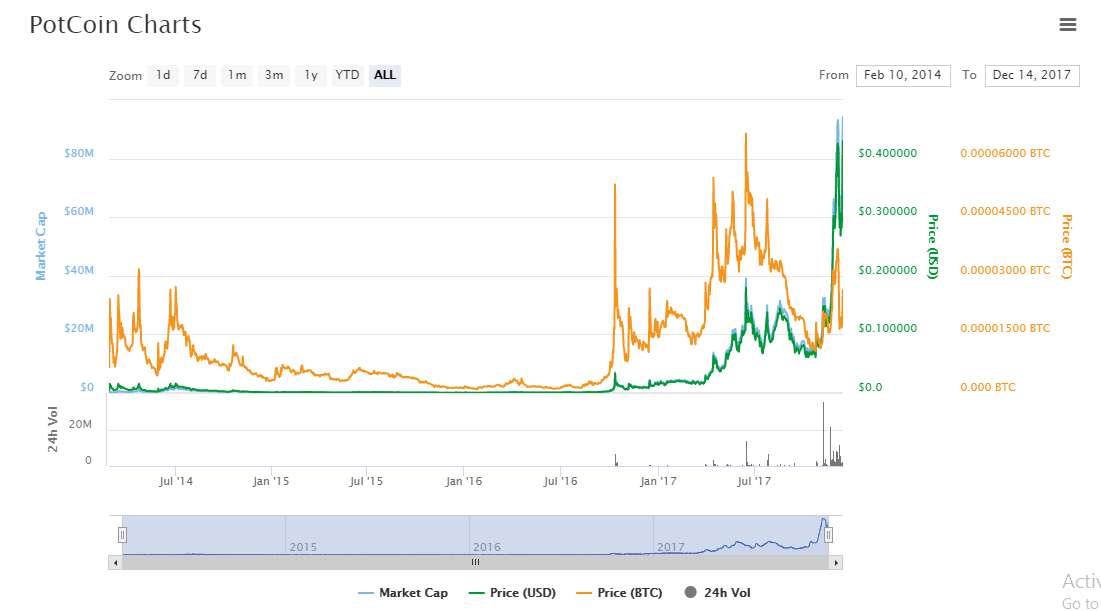
Task: Click the scrollbar left arrow
Action: (x=114, y=563)
